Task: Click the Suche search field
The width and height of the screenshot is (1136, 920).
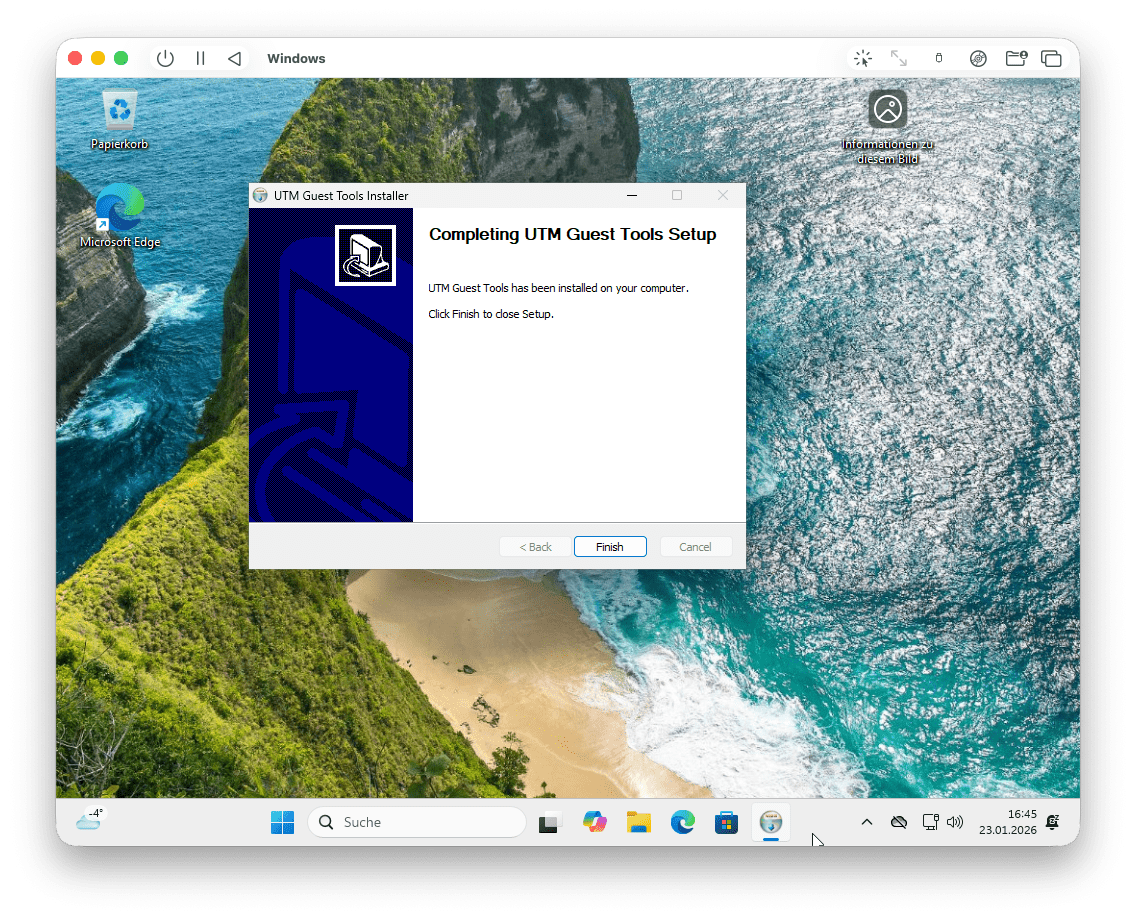Action: (x=417, y=822)
